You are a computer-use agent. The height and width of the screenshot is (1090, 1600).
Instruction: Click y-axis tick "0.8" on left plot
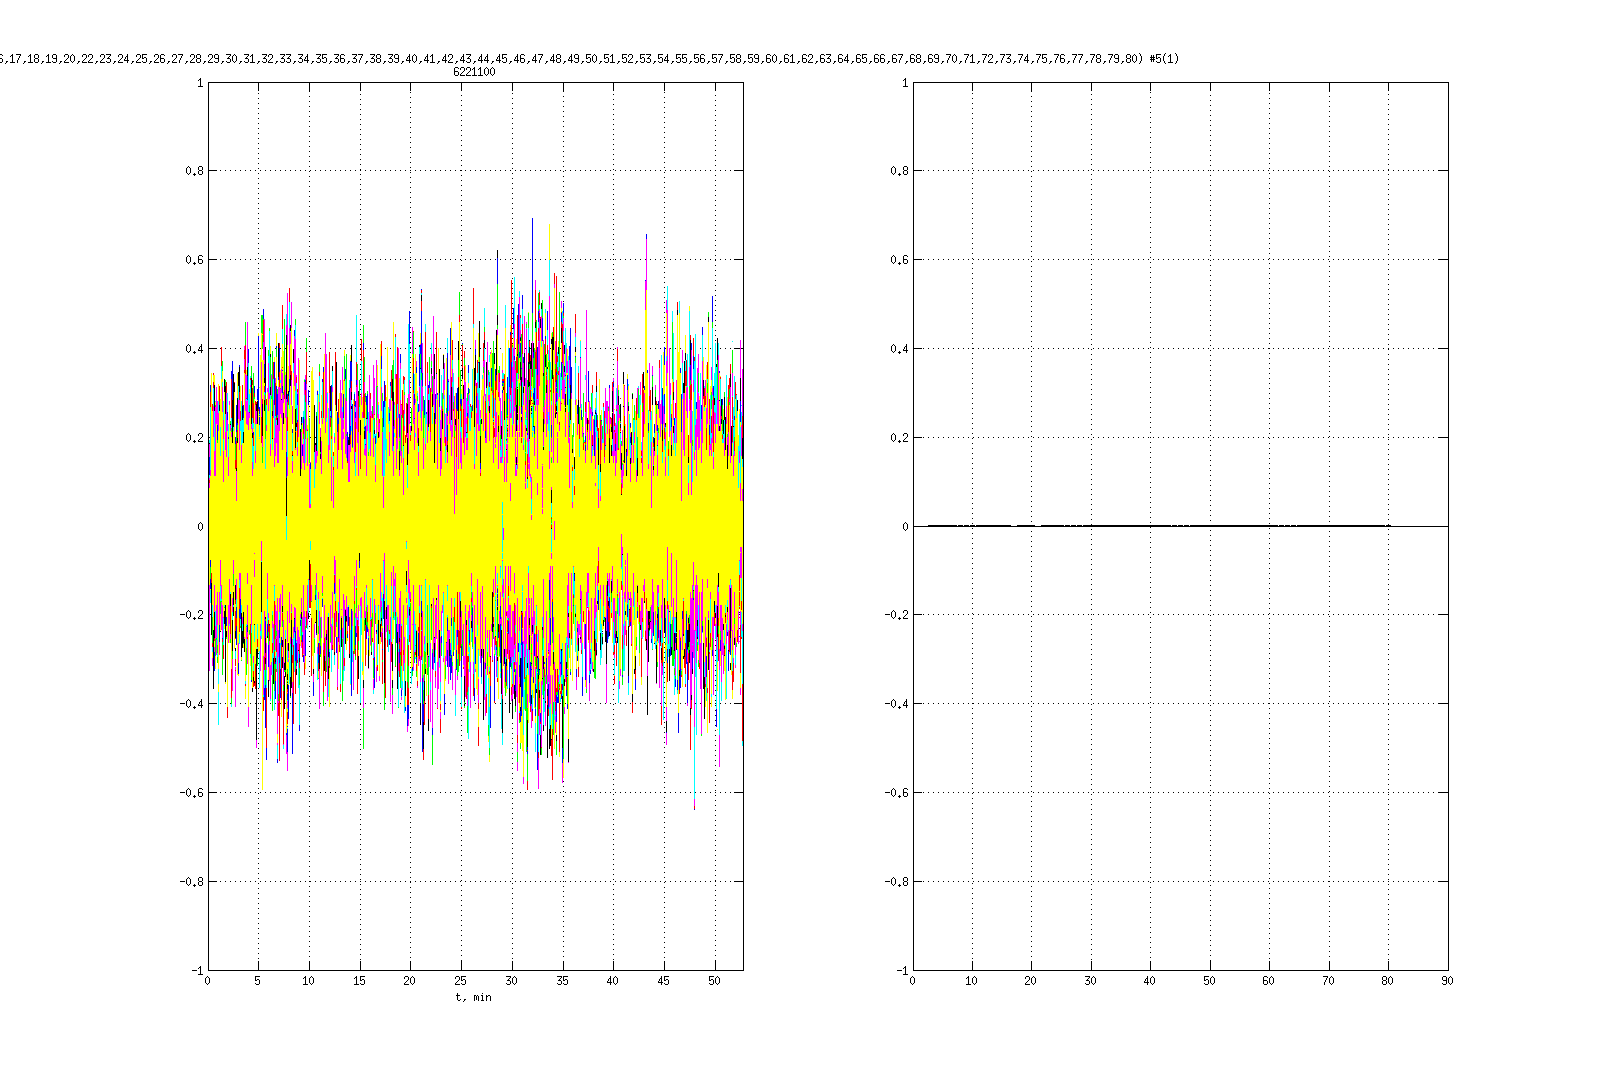point(194,171)
